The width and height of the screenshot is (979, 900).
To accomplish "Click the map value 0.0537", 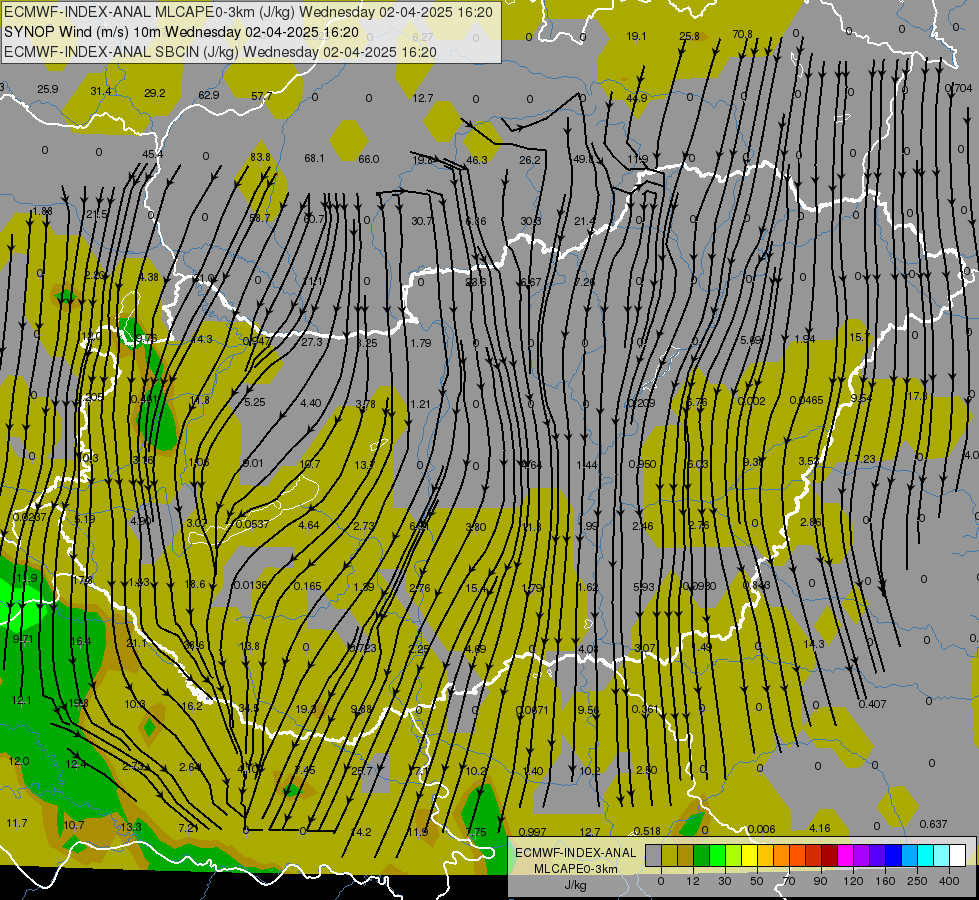I will point(252,524).
